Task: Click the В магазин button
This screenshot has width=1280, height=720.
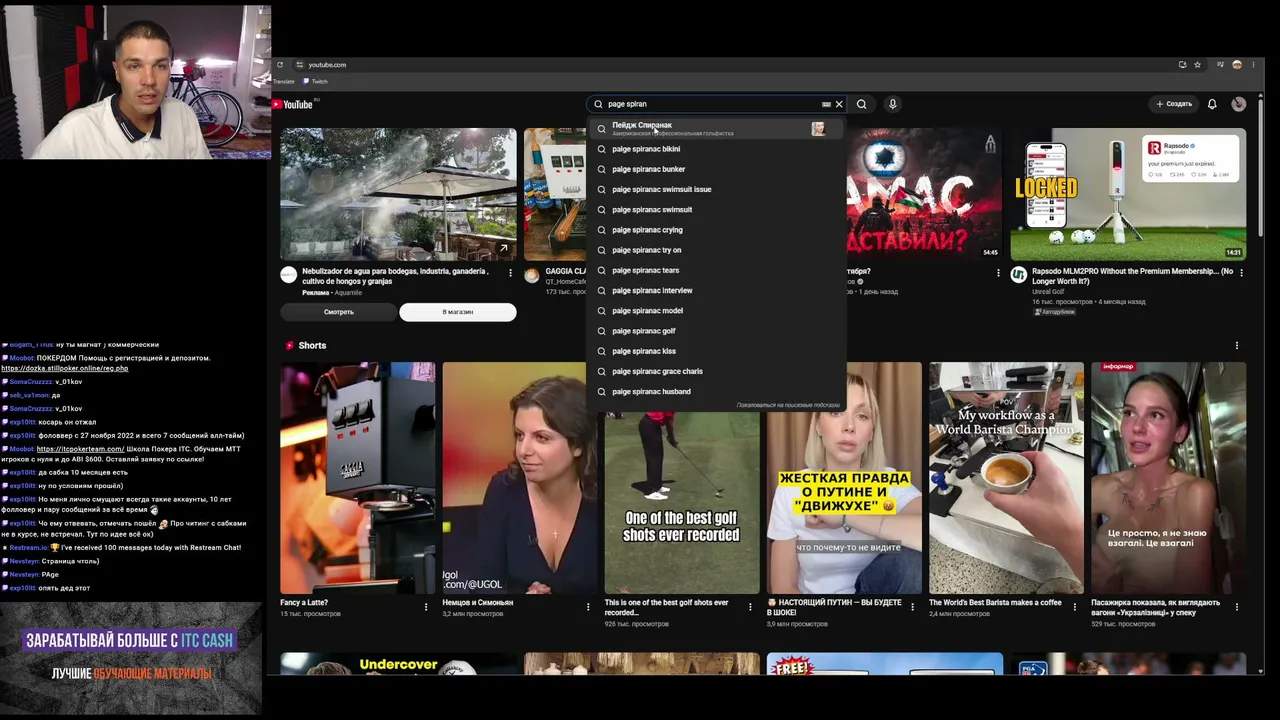Action: point(458,312)
